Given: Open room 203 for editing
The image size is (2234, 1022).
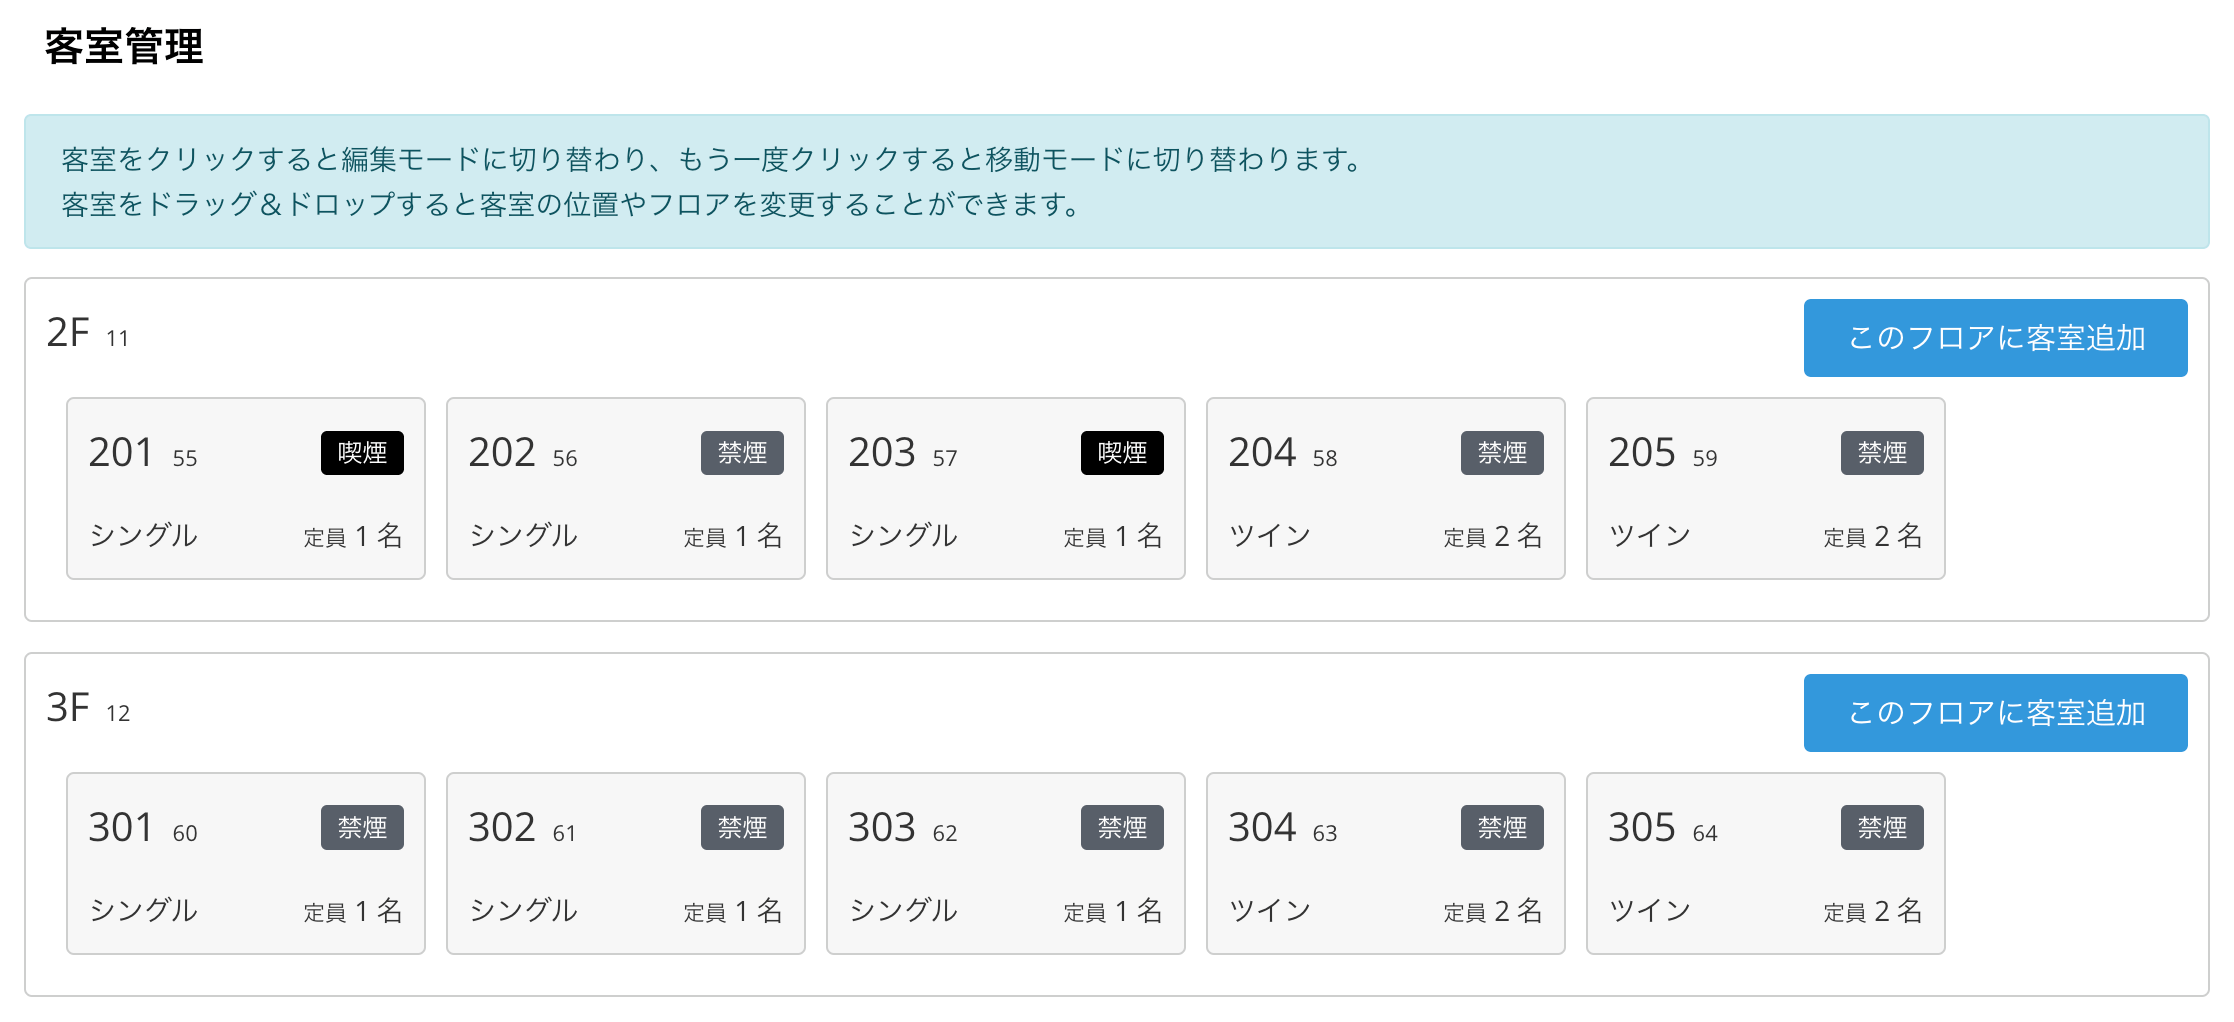Looking at the screenshot, I should click(1006, 489).
